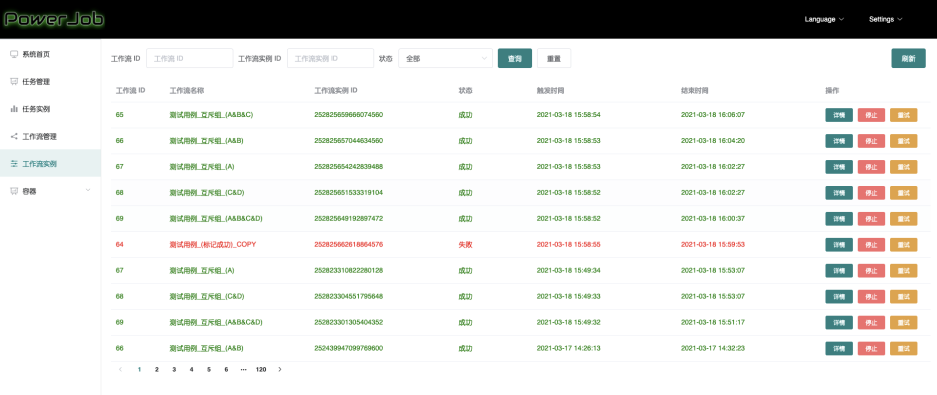Open 详情 for failed workflow 64
The height and width of the screenshot is (395, 937).
click(839, 244)
